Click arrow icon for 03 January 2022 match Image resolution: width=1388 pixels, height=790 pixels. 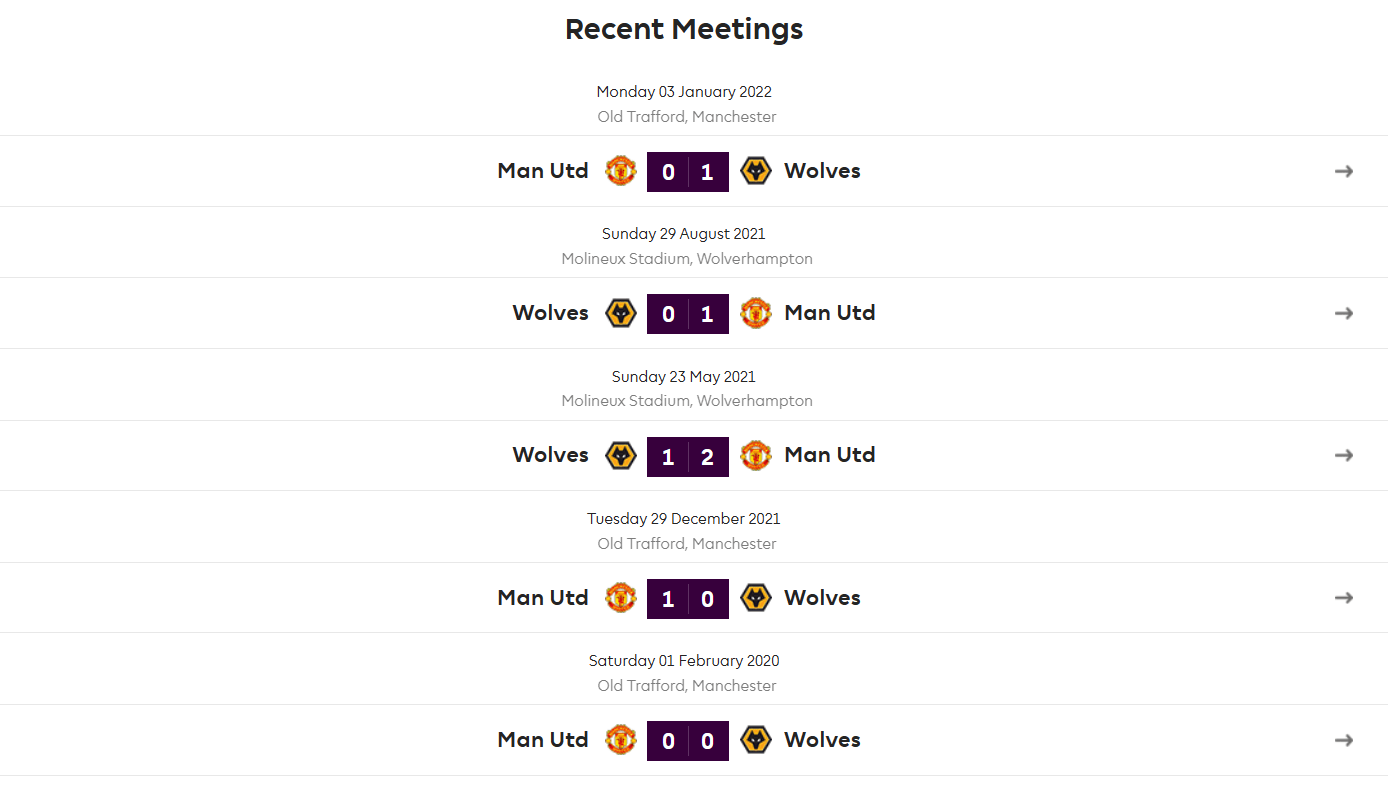(x=1344, y=171)
